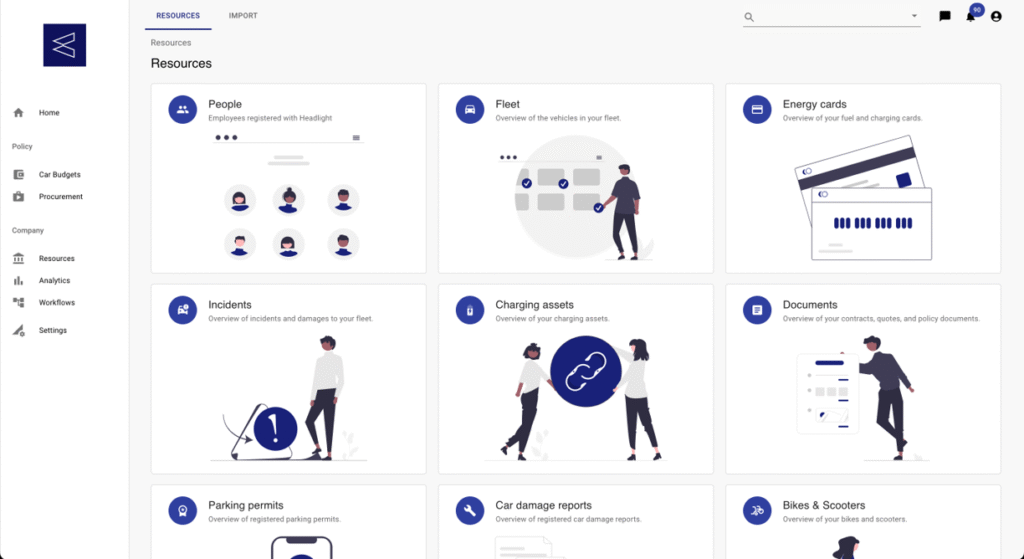This screenshot has width=1024, height=559.
Task: Click the Car damage reports wrench icon
Action: click(x=469, y=511)
